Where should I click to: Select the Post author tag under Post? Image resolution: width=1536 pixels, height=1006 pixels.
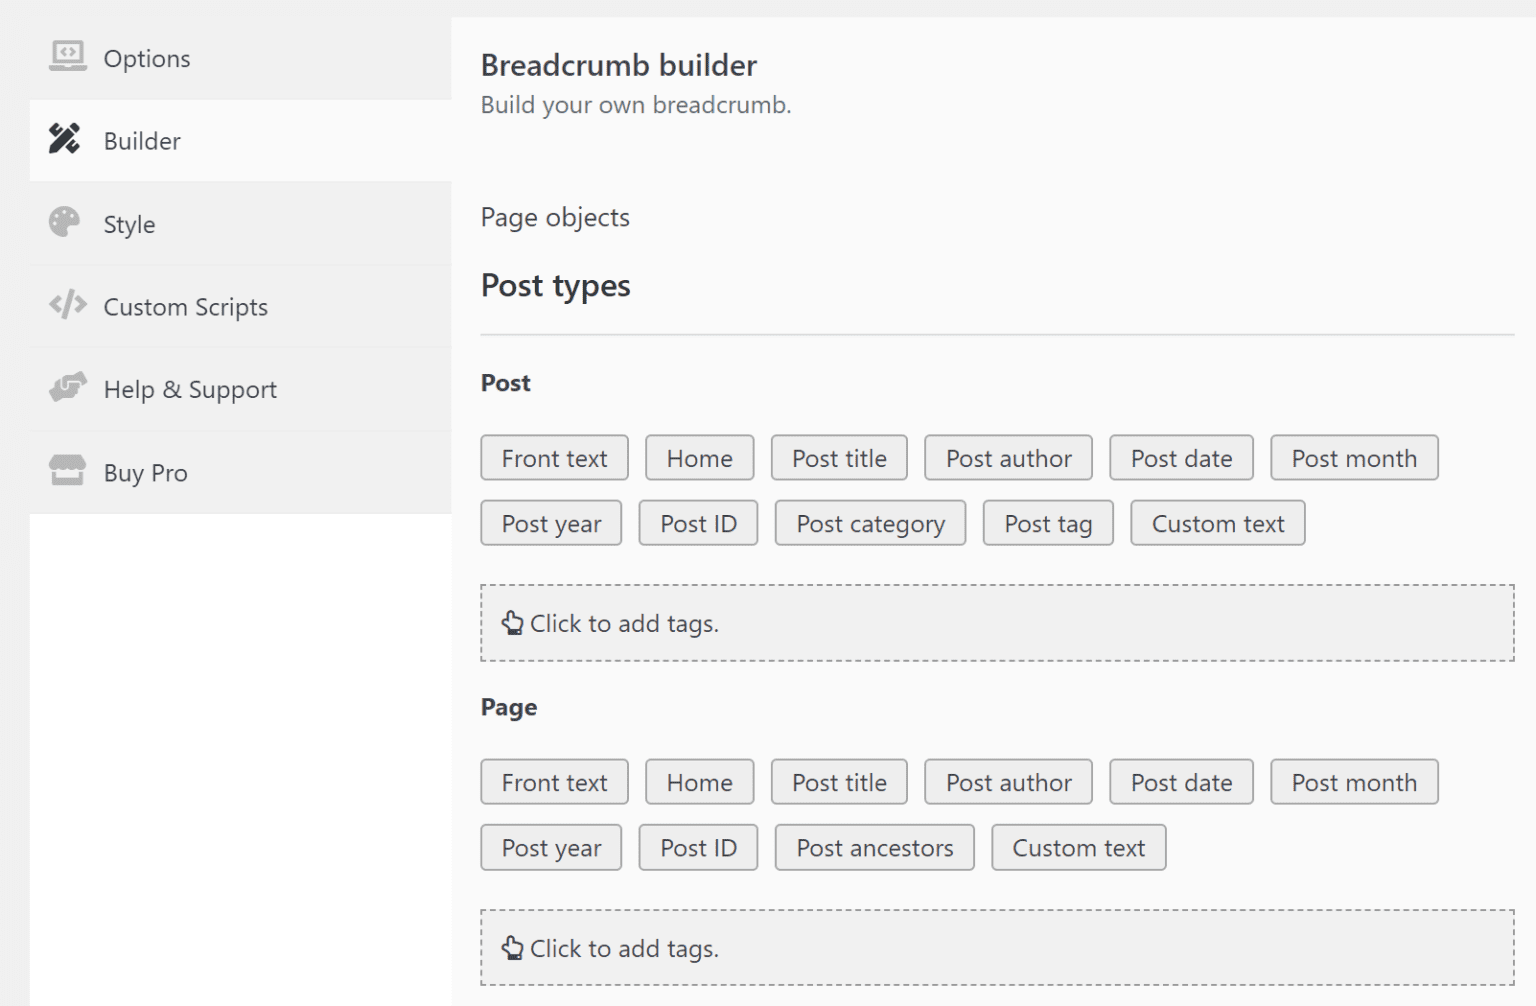[1008, 457]
